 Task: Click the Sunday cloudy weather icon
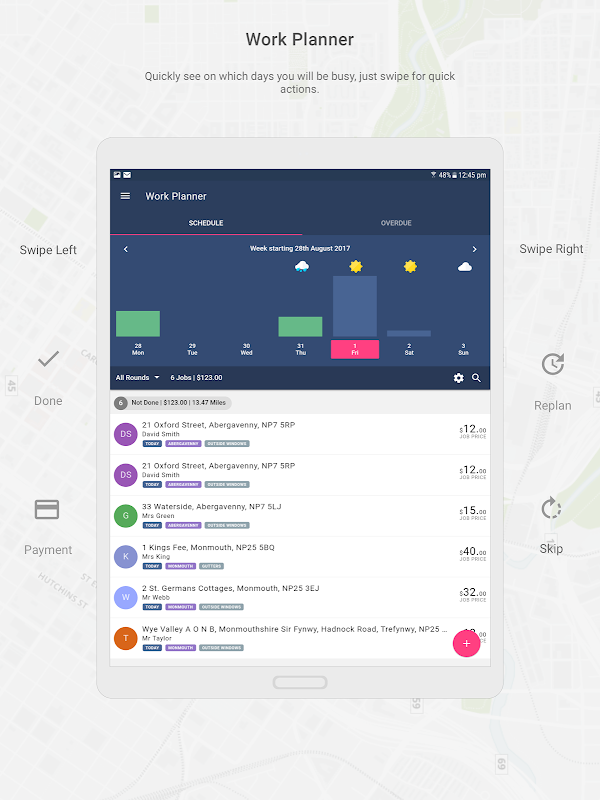click(x=464, y=267)
